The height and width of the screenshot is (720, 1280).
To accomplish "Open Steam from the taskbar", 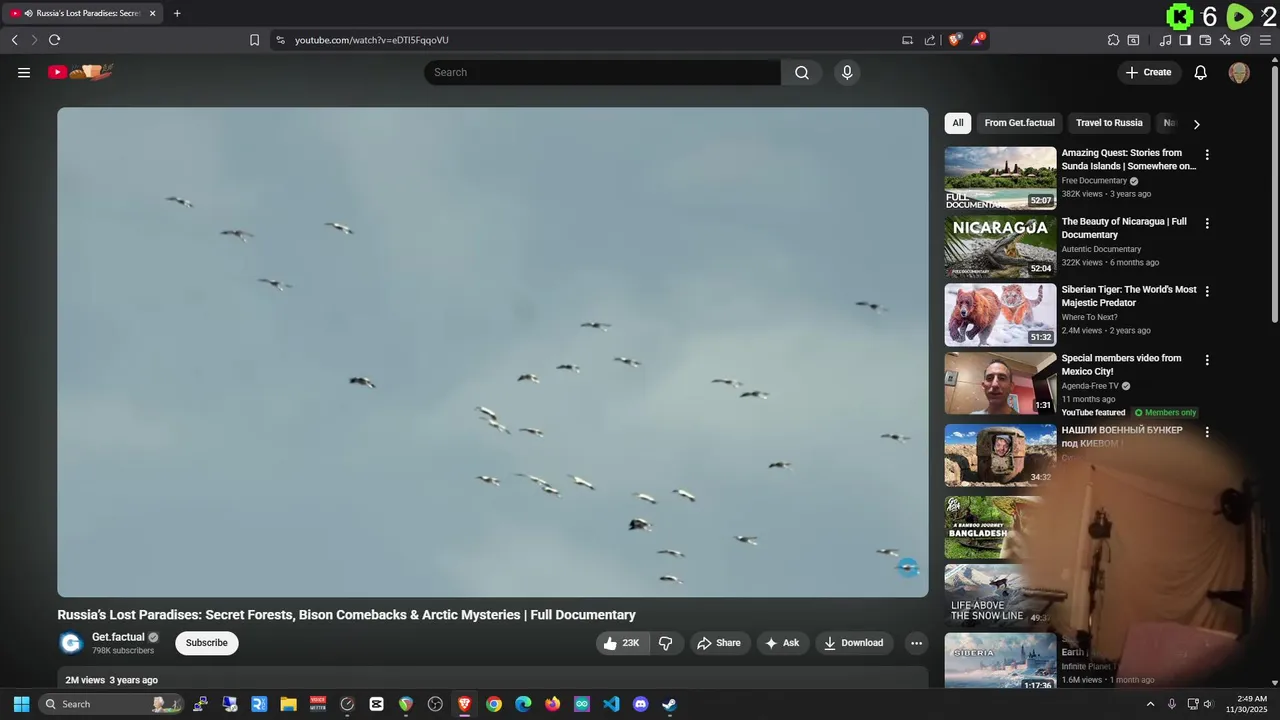I will (670, 704).
